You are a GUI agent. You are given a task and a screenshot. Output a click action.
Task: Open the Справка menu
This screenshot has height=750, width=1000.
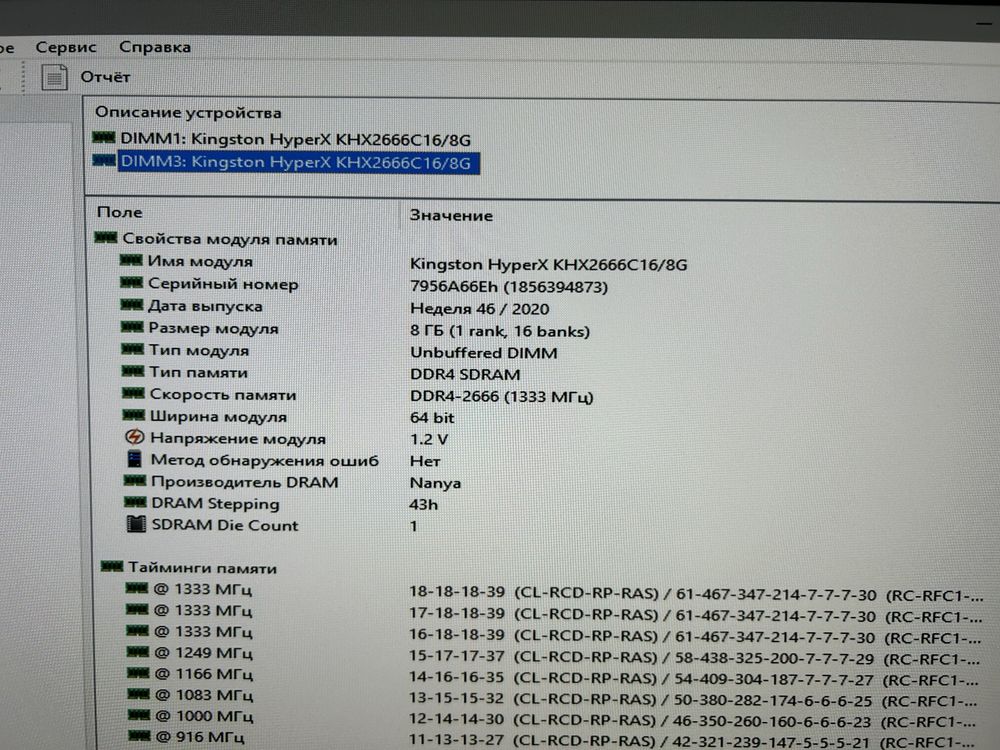(155, 47)
